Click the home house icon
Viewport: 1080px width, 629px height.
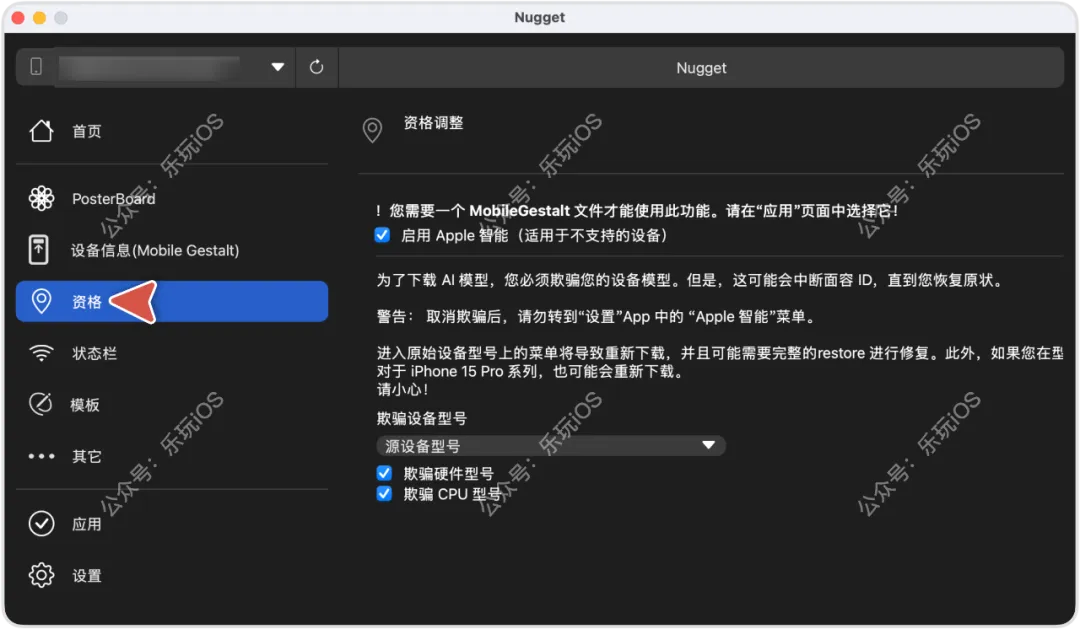click(x=41, y=130)
